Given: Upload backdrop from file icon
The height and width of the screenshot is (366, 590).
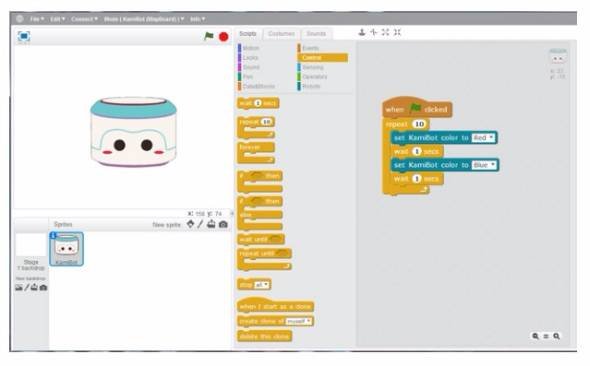Looking at the screenshot, I should tap(34, 288).
